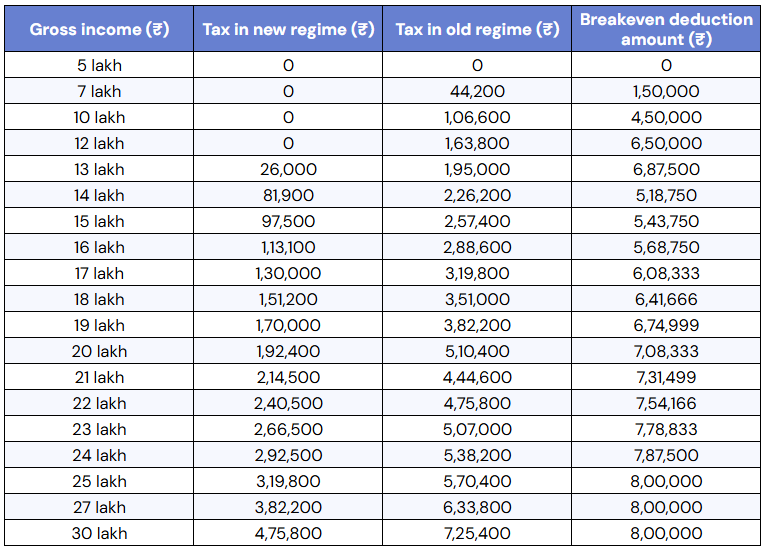Click the 26,000 new regime tax cell
This screenshot has height=552, width=763.
[x=288, y=169]
